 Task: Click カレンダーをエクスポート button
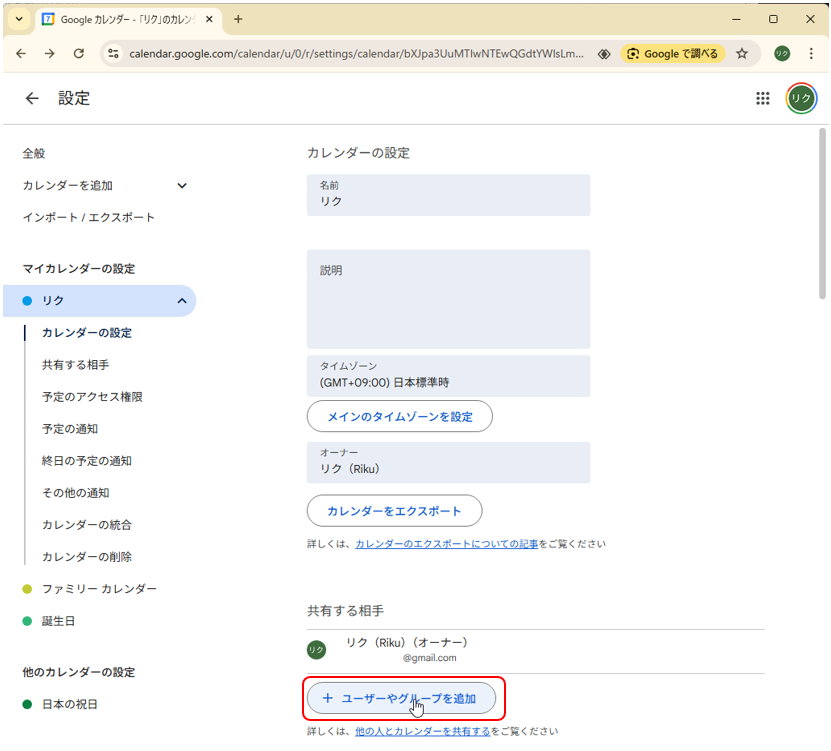pos(394,511)
